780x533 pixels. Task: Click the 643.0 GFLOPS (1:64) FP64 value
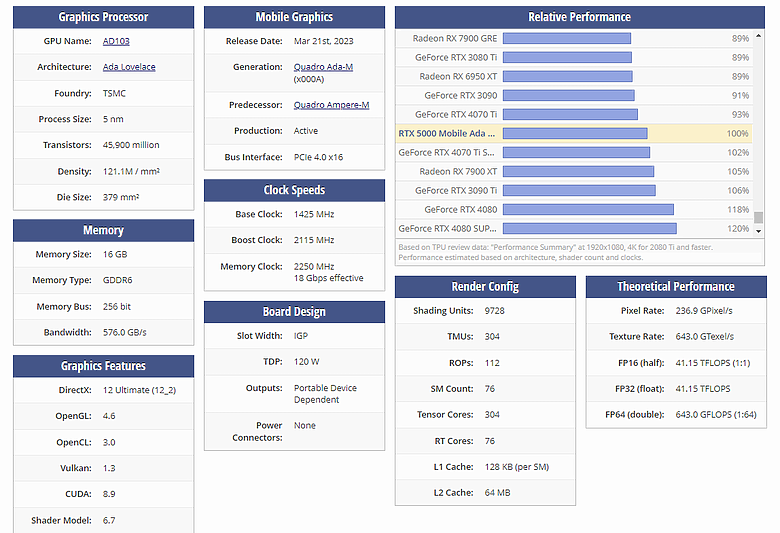click(x=716, y=415)
